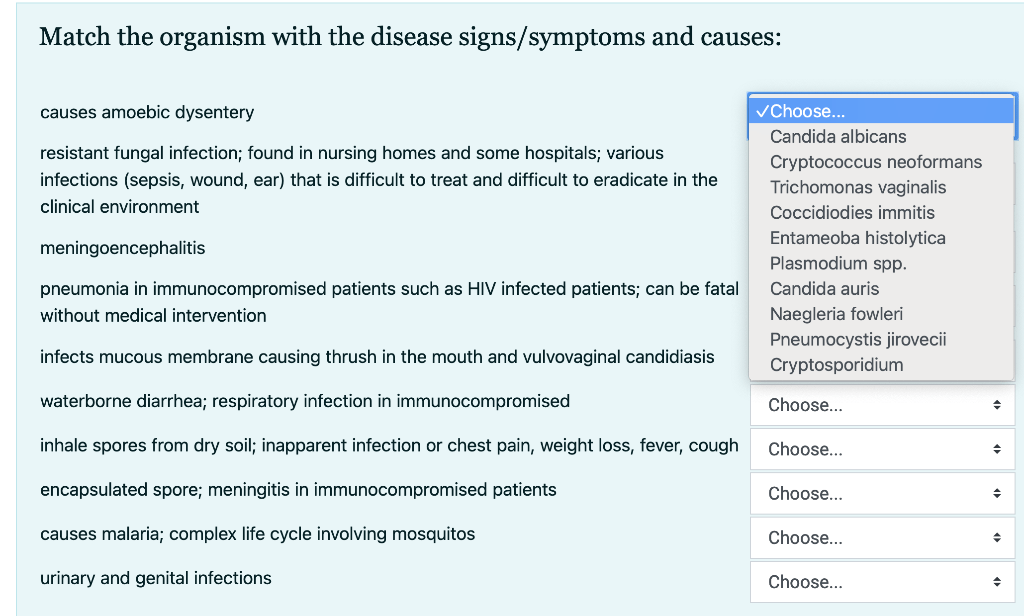The height and width of the screenshot is (616, 1024).
Task: Select Plasmodium spp. option
Action: click(838, 263)
